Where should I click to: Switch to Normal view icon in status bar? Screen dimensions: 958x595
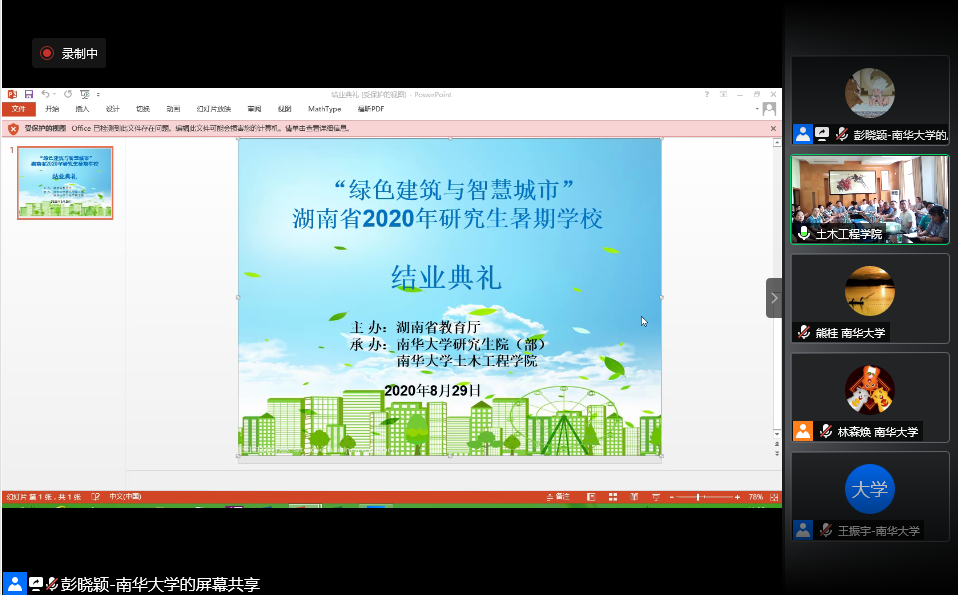pyautogui.click(x=590, y=497)
